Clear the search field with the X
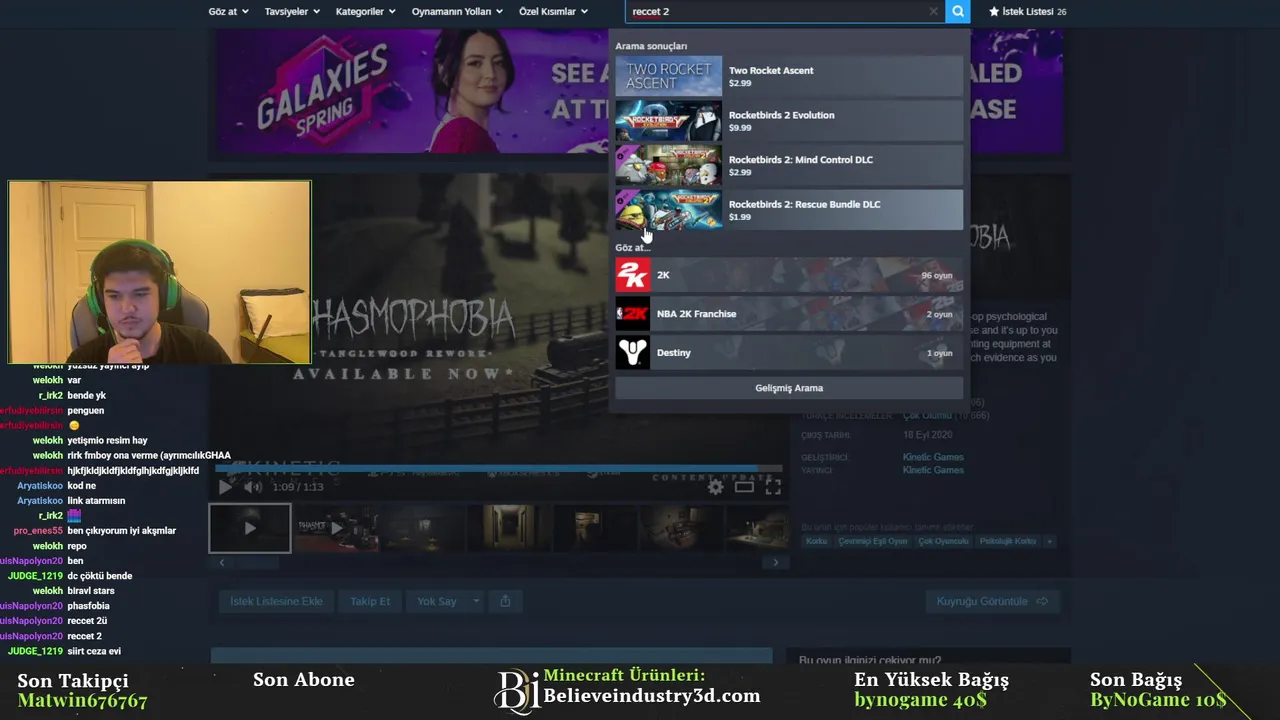Screen dimensions: 1280x720 934,11
